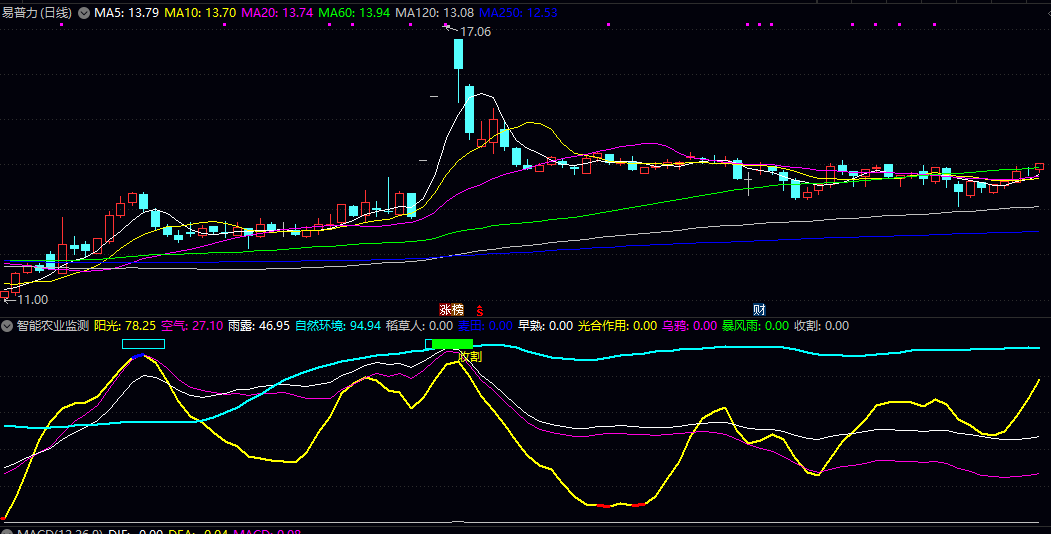
Task: Expand the MACD indicator panel arrow
Action: click(x=8, y=531)
